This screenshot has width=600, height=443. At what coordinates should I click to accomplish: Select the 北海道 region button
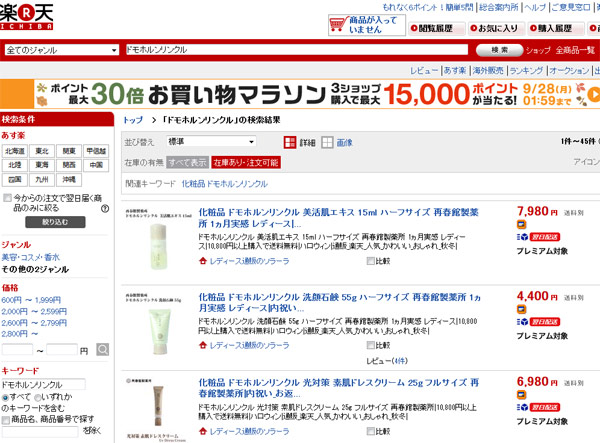point(15,151)
